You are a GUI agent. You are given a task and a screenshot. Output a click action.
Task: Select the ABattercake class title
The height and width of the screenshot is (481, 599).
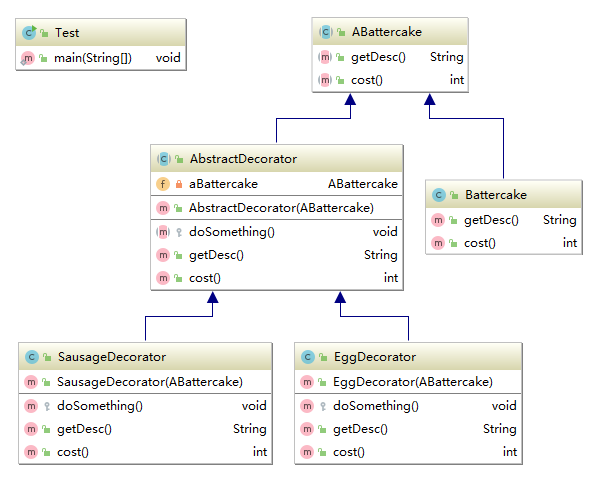(x=387, y=32)
